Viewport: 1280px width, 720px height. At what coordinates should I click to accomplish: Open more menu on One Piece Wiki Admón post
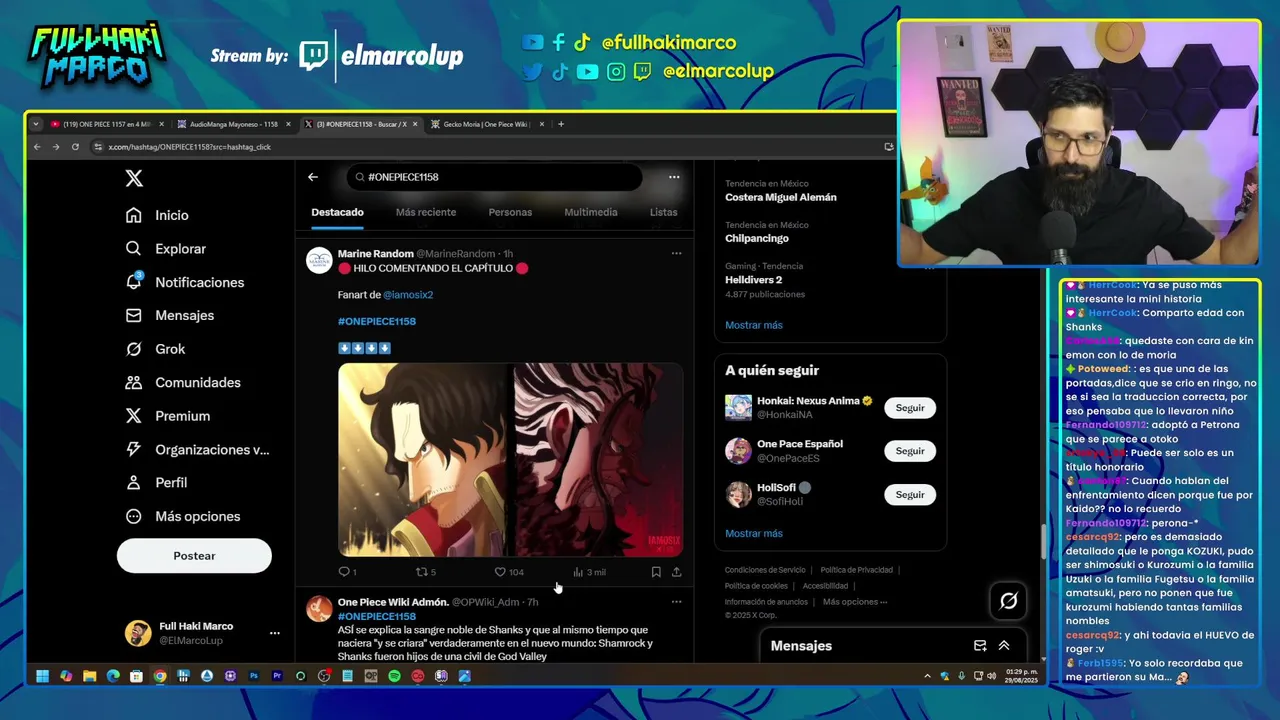676,602
